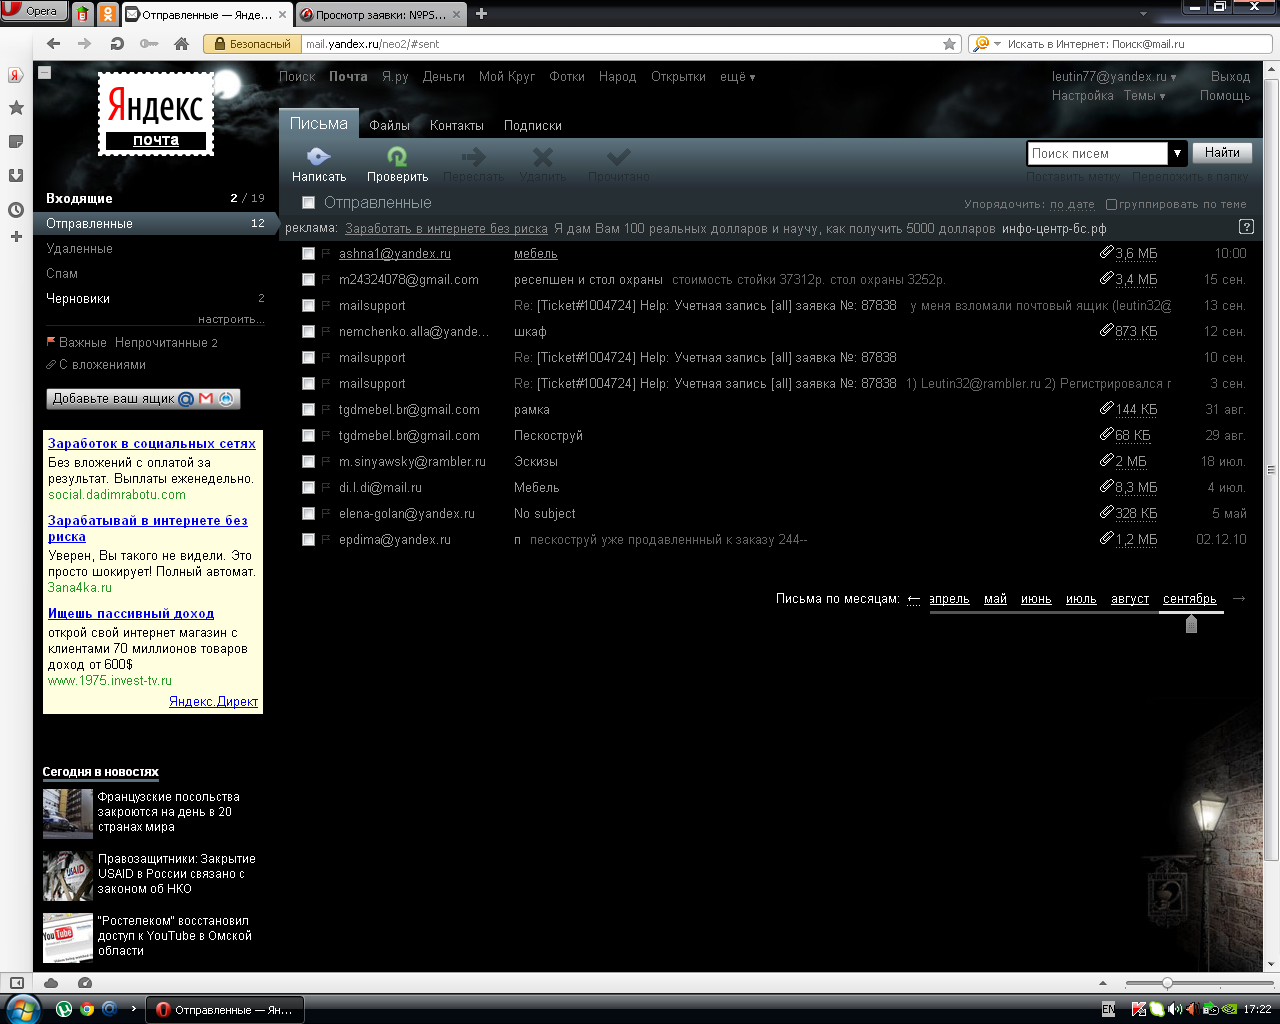Add panel with sidebar plus icon
Image resolution: width=1280 pixels, height=1024 pixels.
coord(16,237)
